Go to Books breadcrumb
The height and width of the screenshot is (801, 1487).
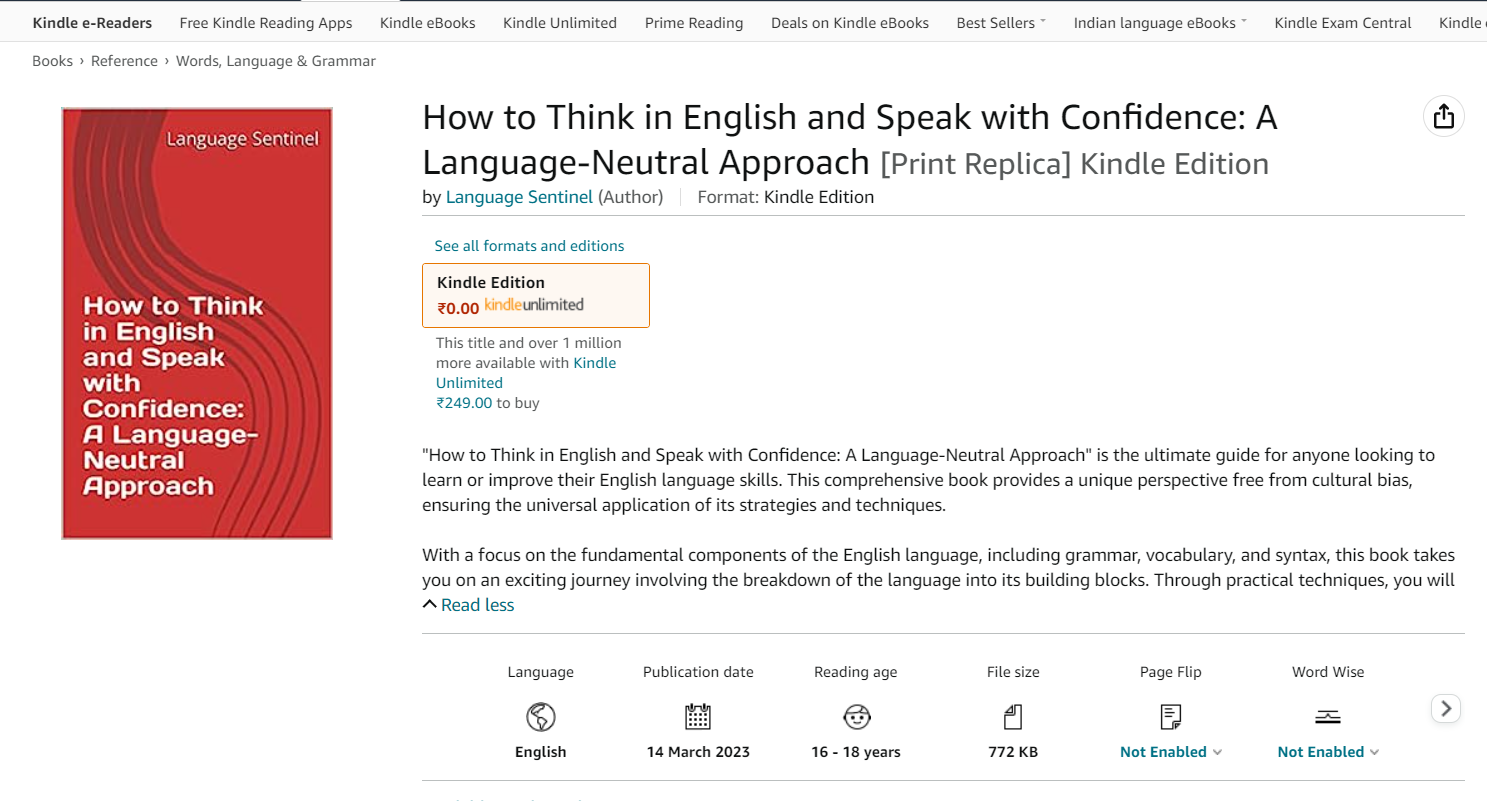coord(52,61)
